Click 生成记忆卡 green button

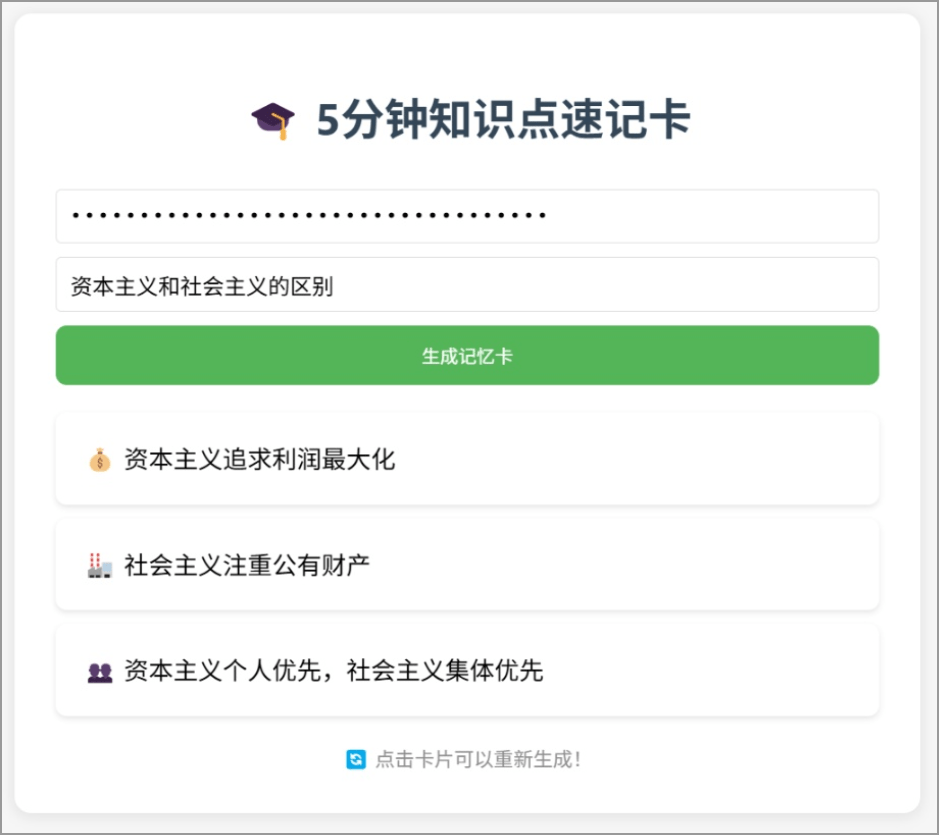467,355
